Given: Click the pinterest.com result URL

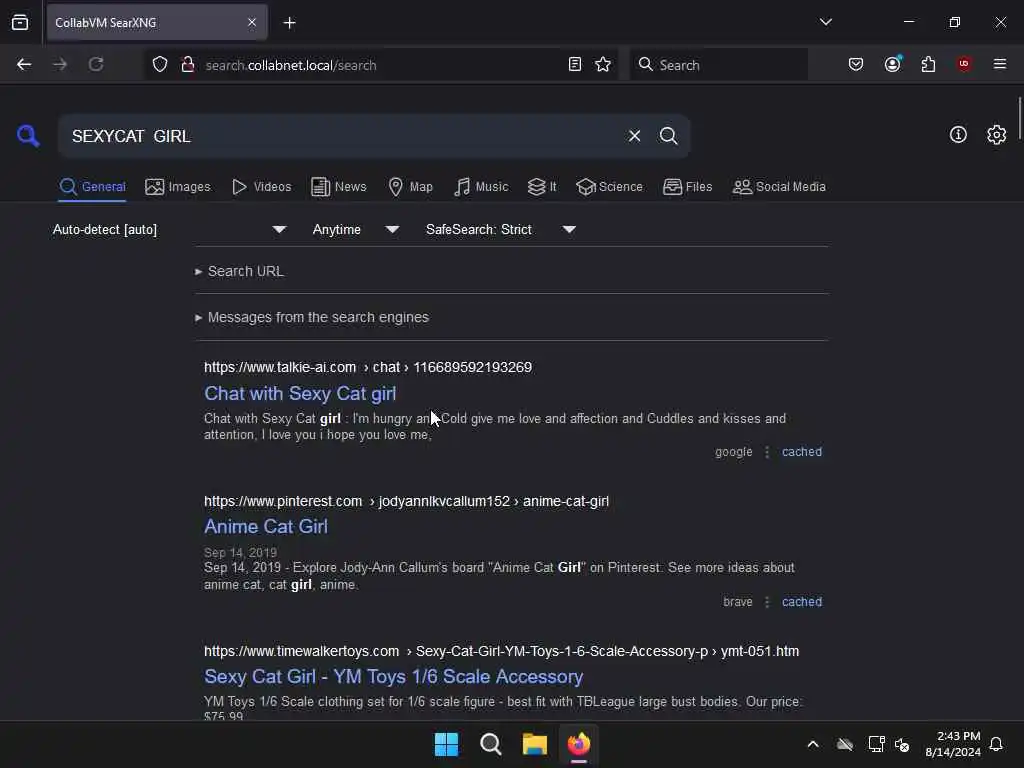Looking at the screenshot, I should pos(406,501).
